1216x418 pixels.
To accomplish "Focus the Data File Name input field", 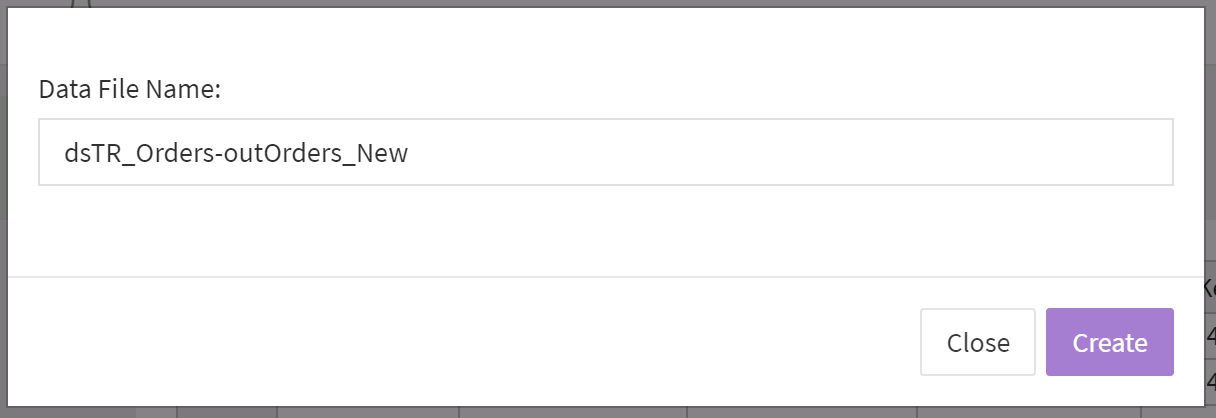I will (605, 152).
